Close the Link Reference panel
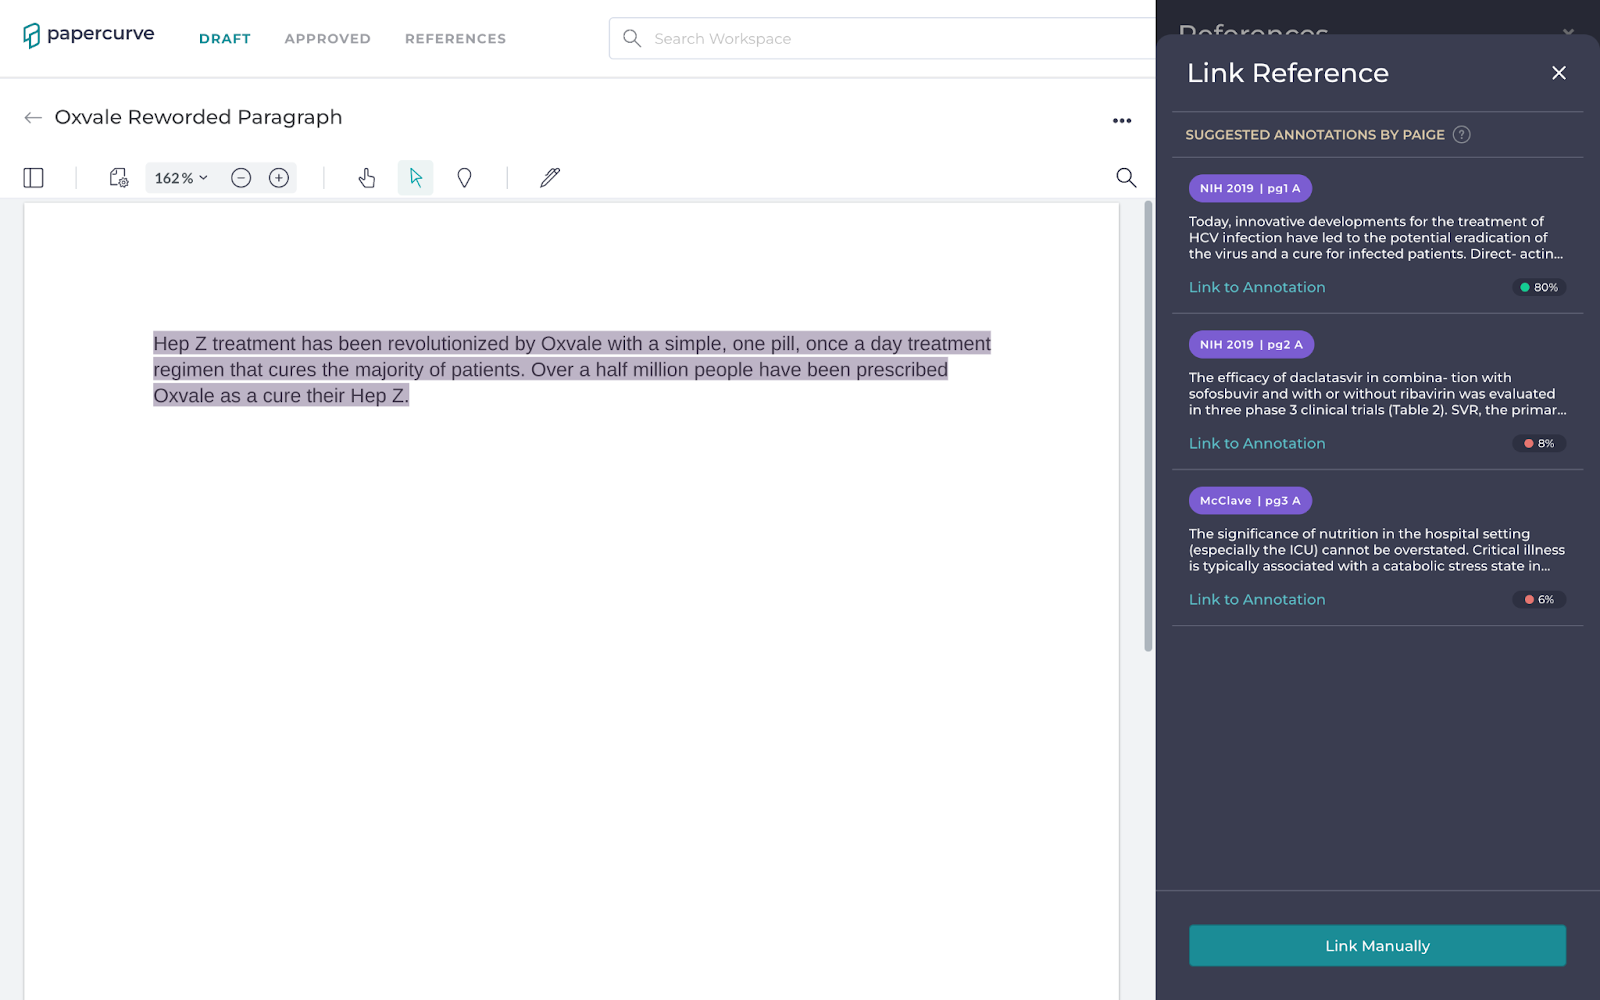The height and width of the screenshot is (1000, 1600). tap(1559, 73)
